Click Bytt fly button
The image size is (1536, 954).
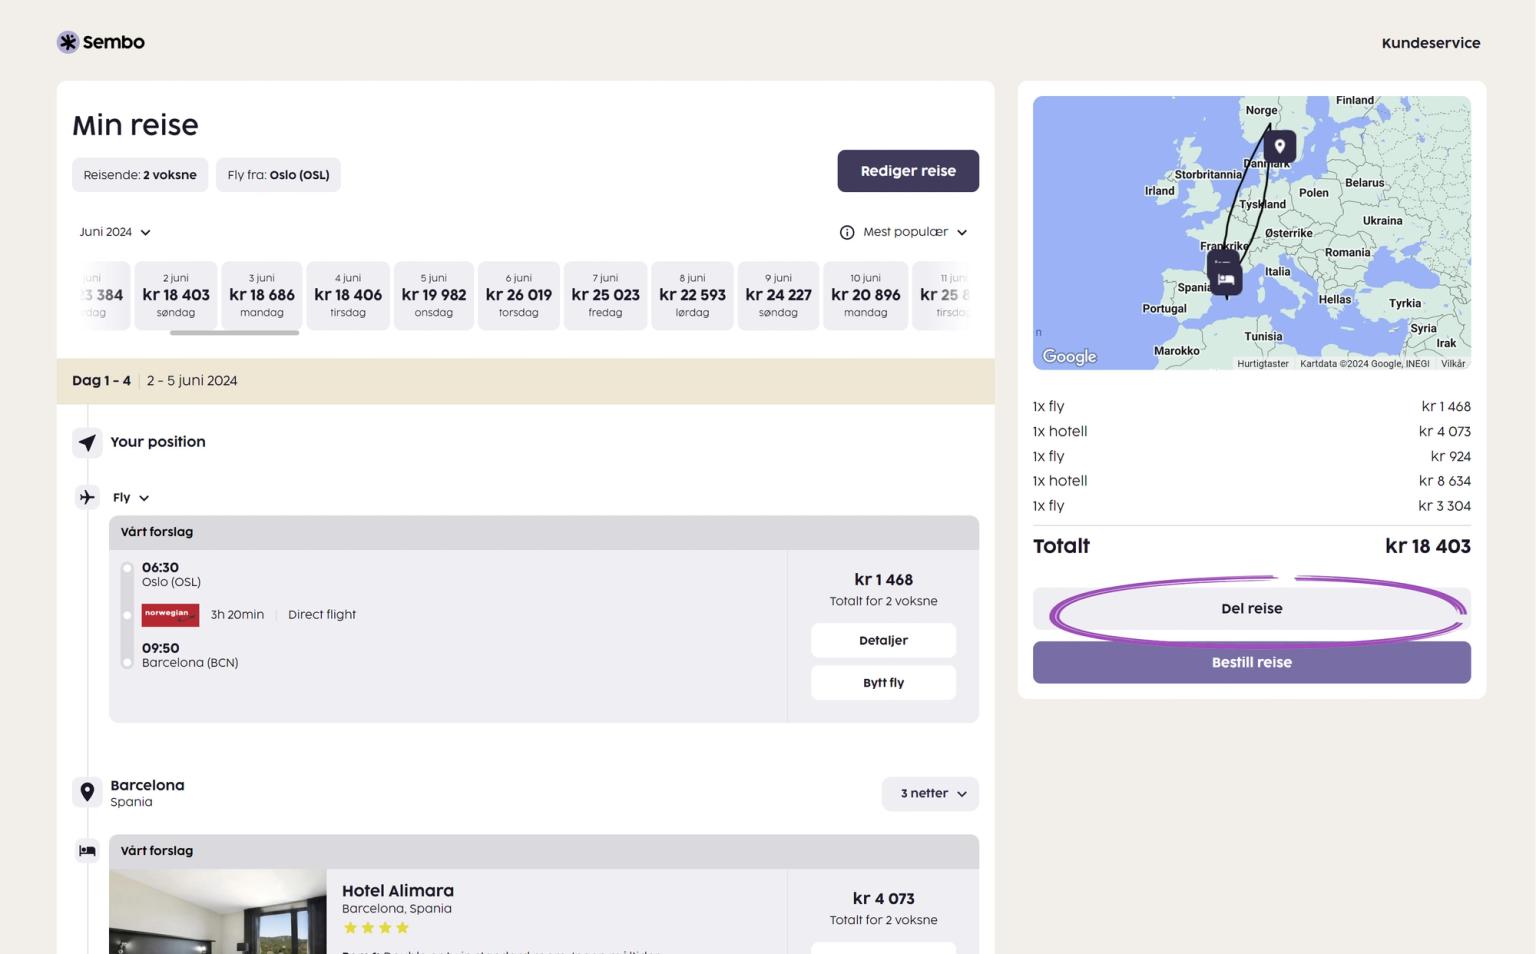pos(883,683)
